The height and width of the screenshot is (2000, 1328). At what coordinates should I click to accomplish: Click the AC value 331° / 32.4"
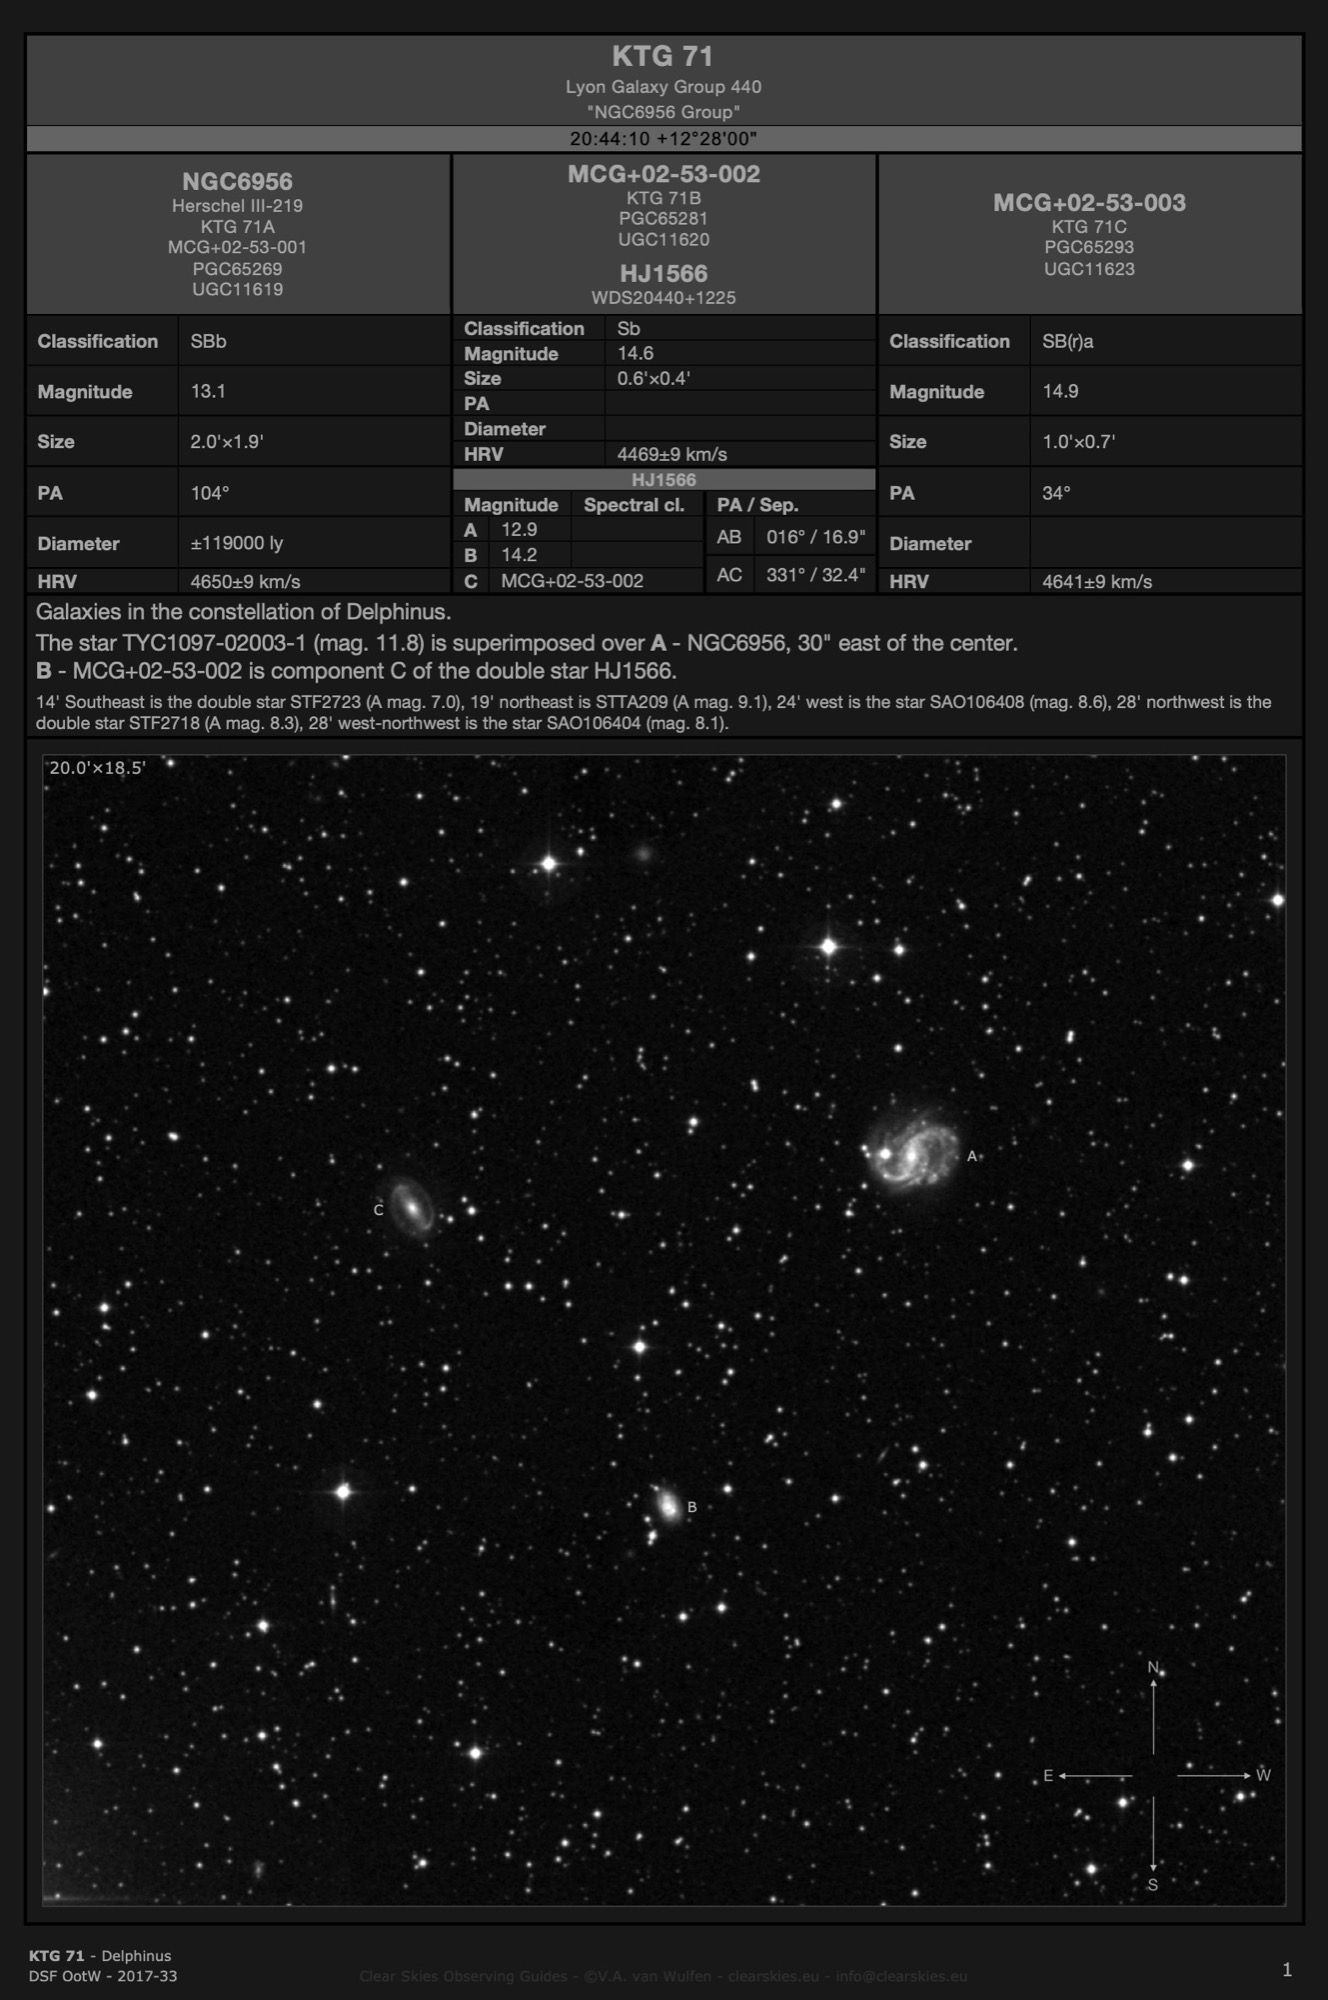click(815, 575)
